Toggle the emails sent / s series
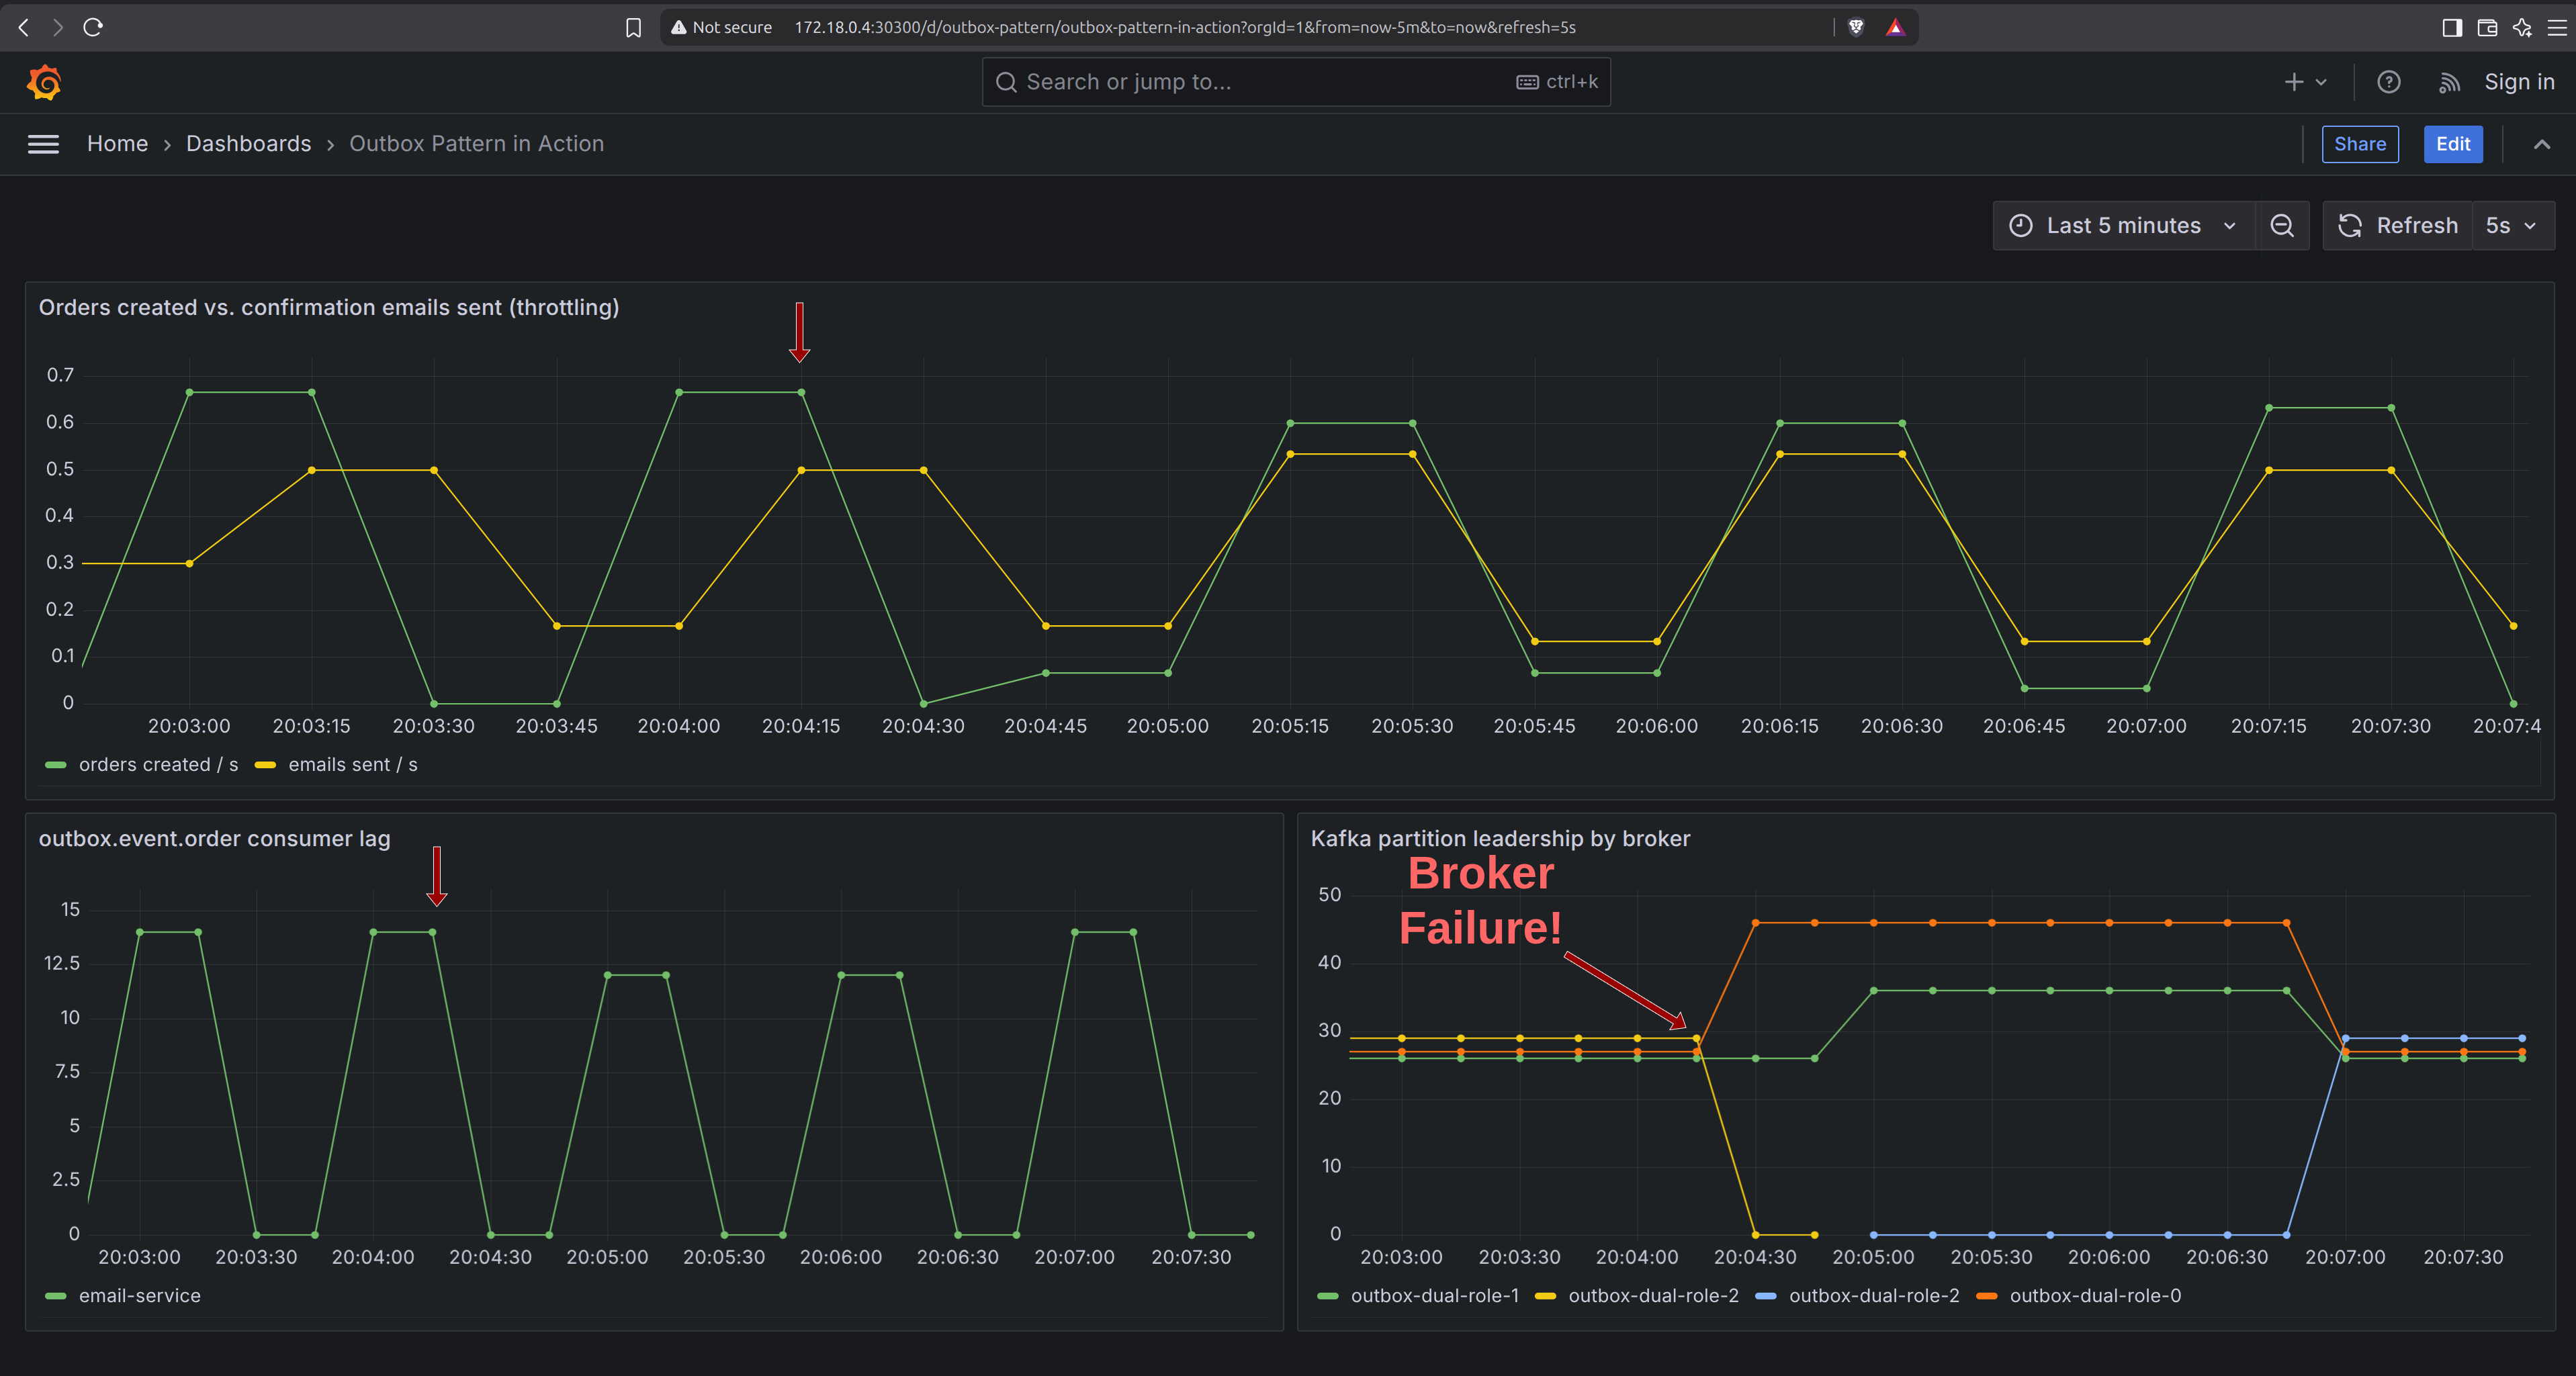Image resolution: width=2576 pixels, height=1376 pixels. (337, 765)
